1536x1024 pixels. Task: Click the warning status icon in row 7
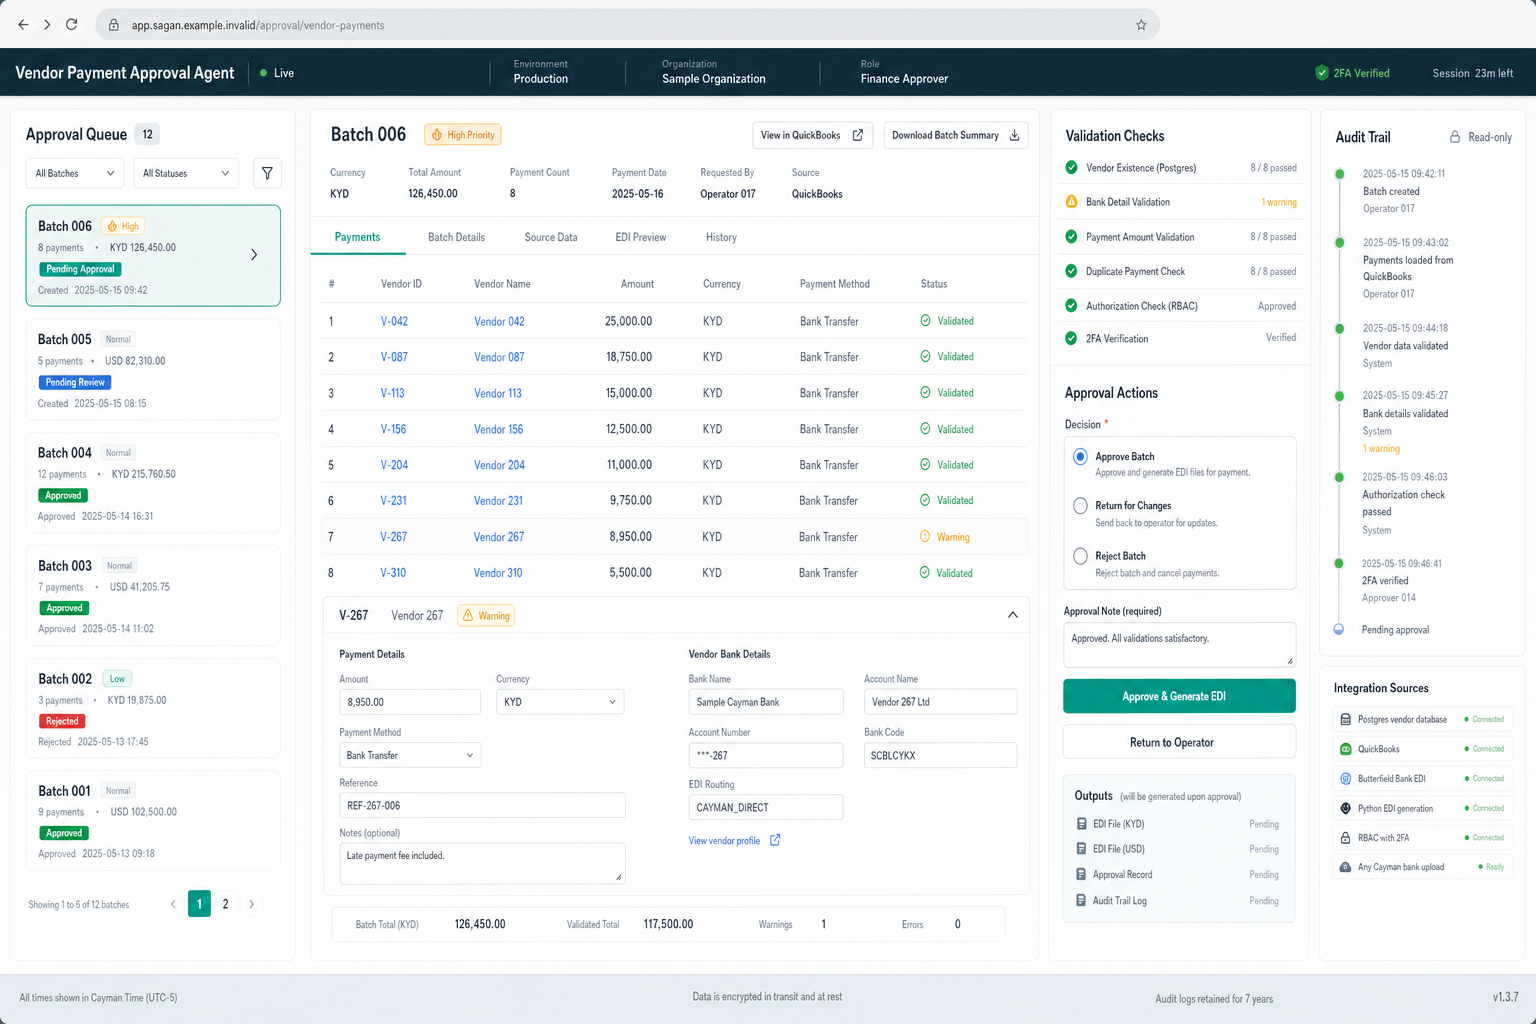(x=925, y=536)
